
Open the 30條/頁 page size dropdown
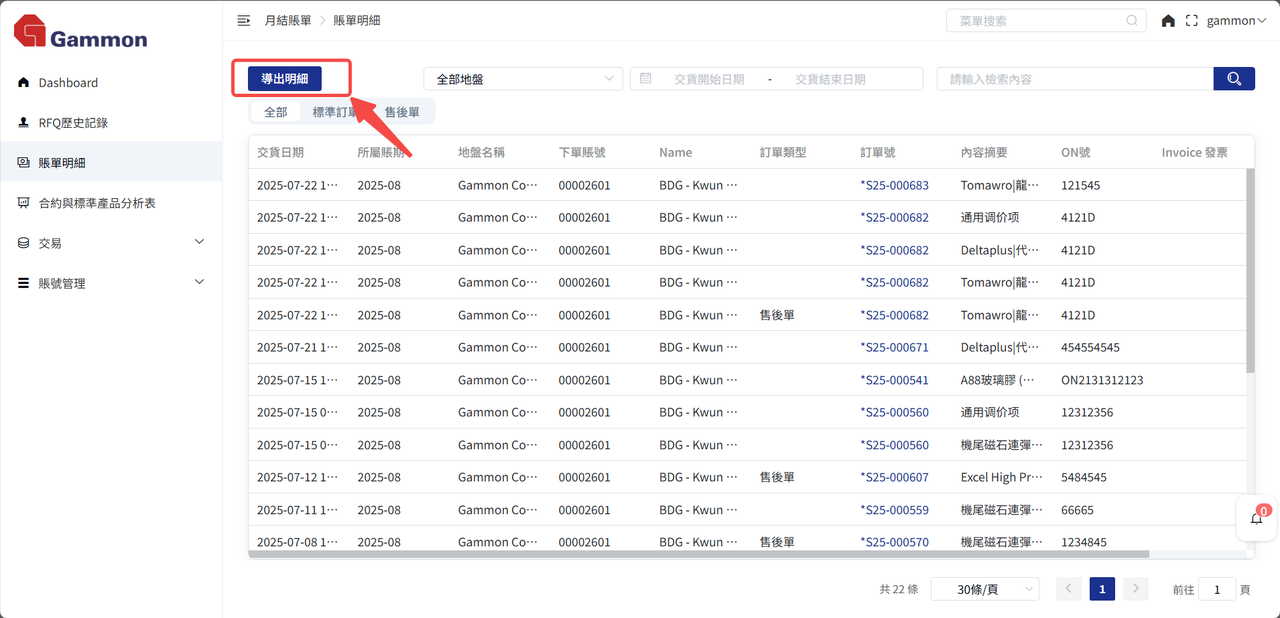(x=984, y=589)
